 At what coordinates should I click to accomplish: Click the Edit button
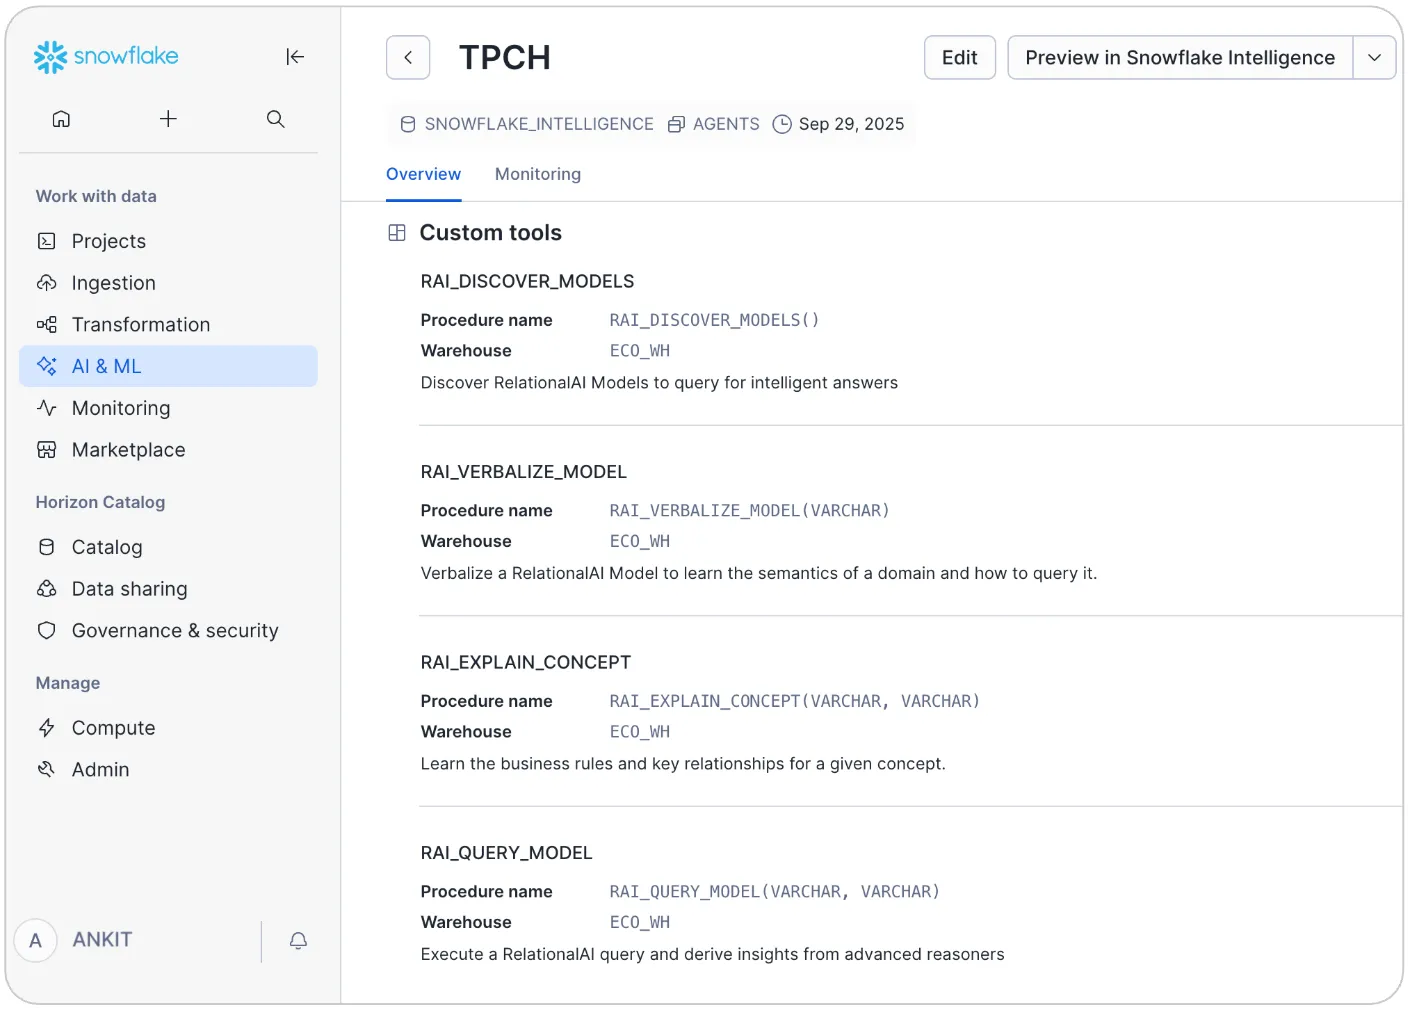pos(959,58)
